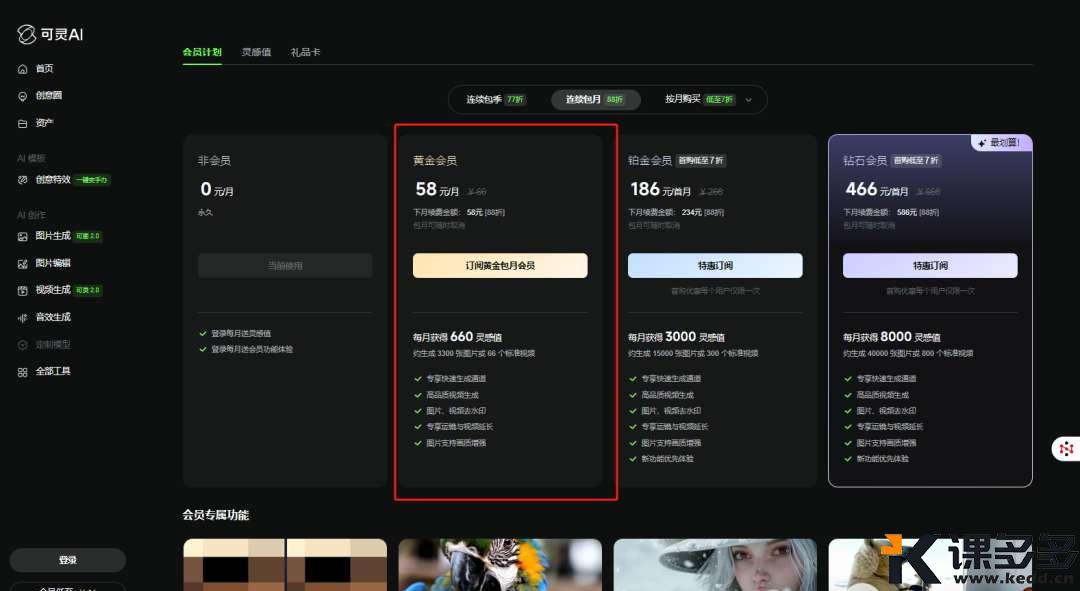Open the woman in hat thumbnail
The height and width of the screenshot is (591, 1080).
click(715, 564)
